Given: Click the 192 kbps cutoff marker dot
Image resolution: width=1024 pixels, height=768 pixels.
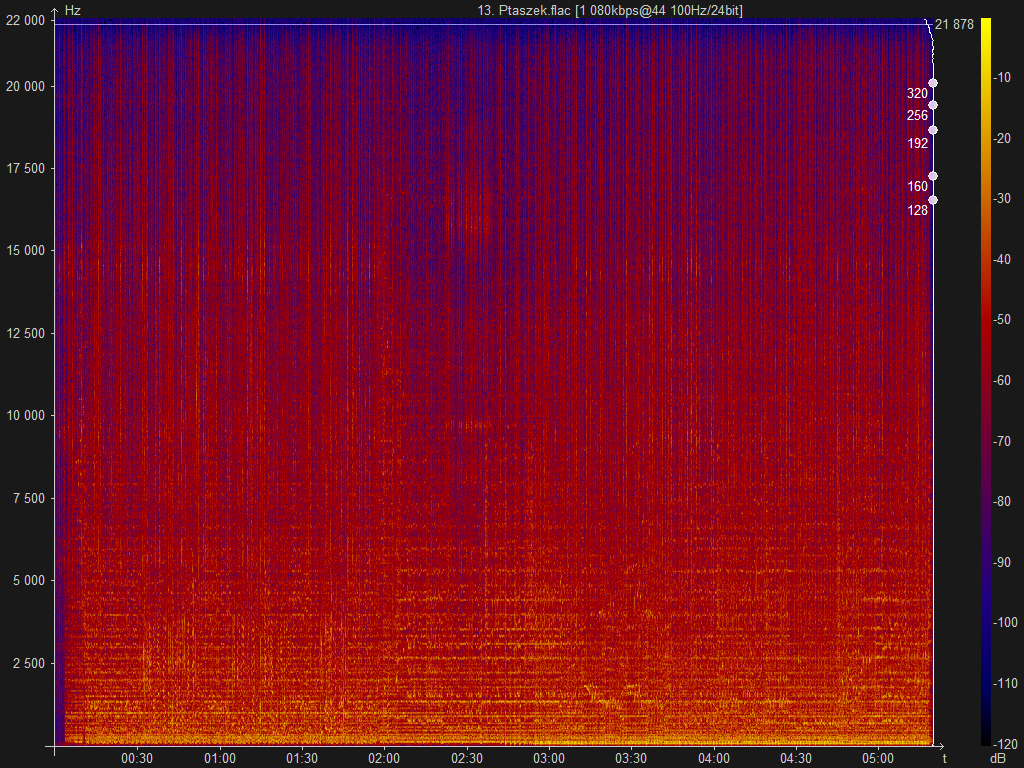Looking at the screenshot, I should point(933,130).
